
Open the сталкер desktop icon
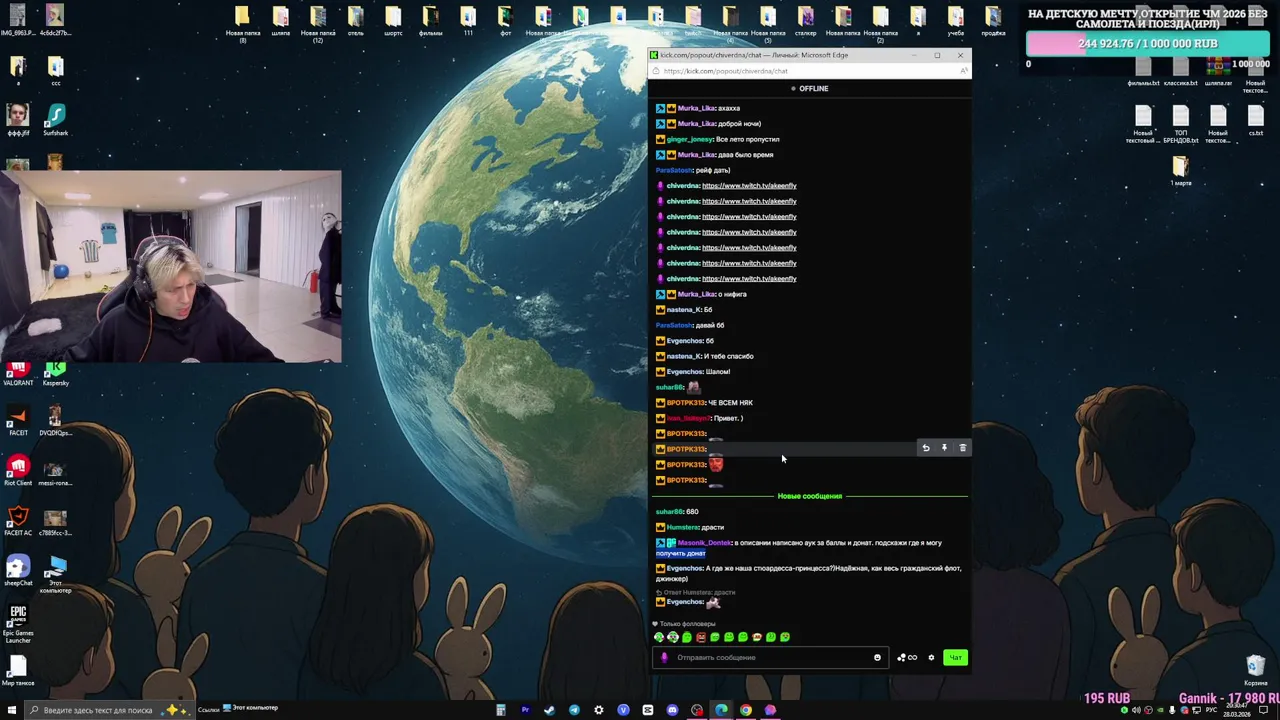point(806,21)
